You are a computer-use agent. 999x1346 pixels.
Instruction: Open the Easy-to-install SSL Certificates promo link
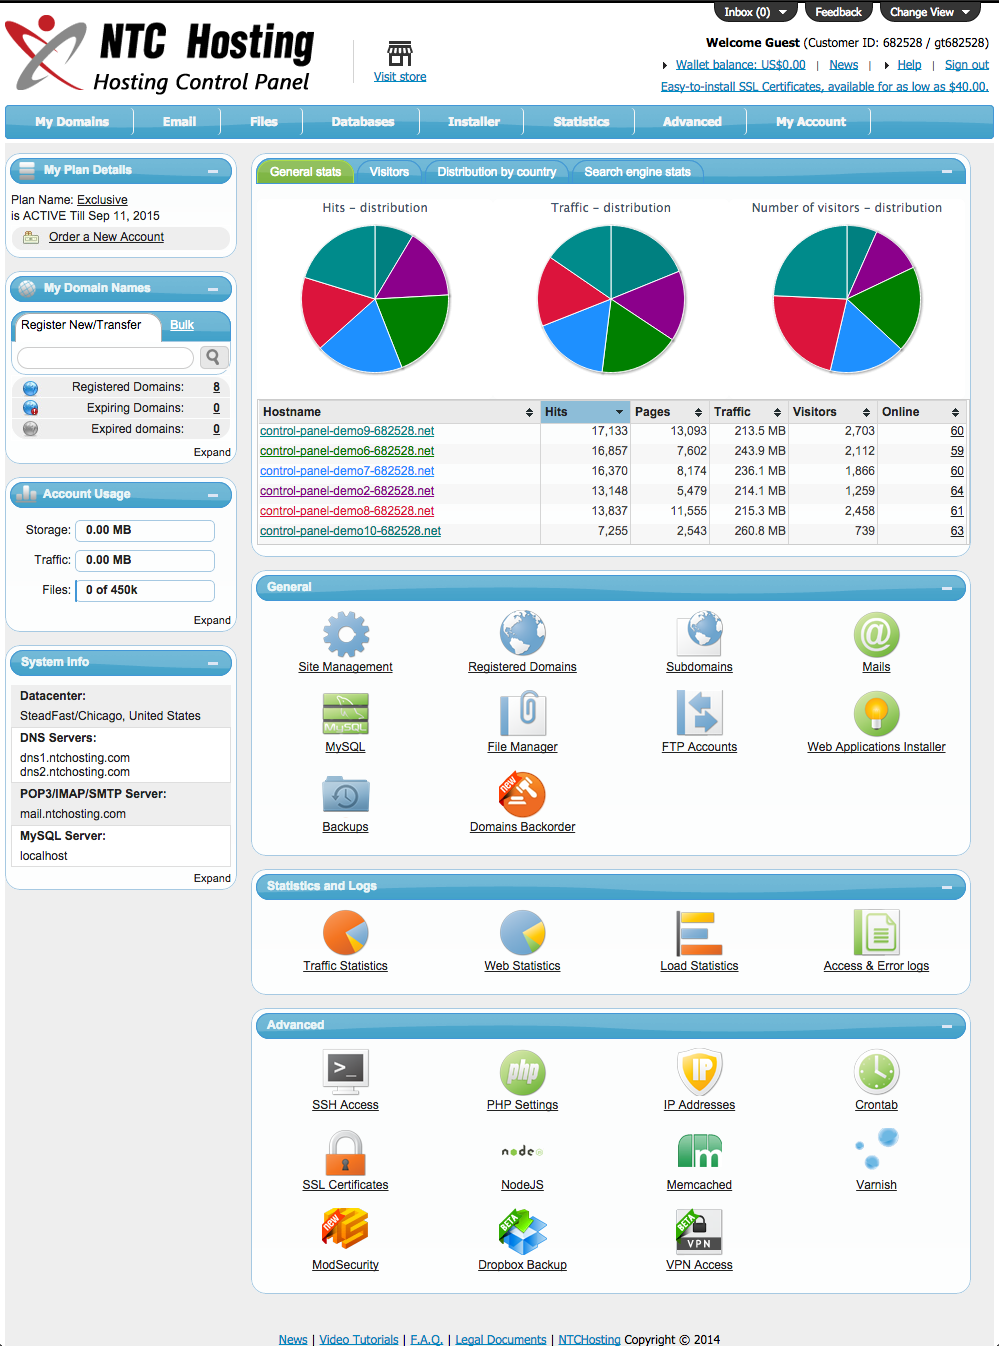825,87
